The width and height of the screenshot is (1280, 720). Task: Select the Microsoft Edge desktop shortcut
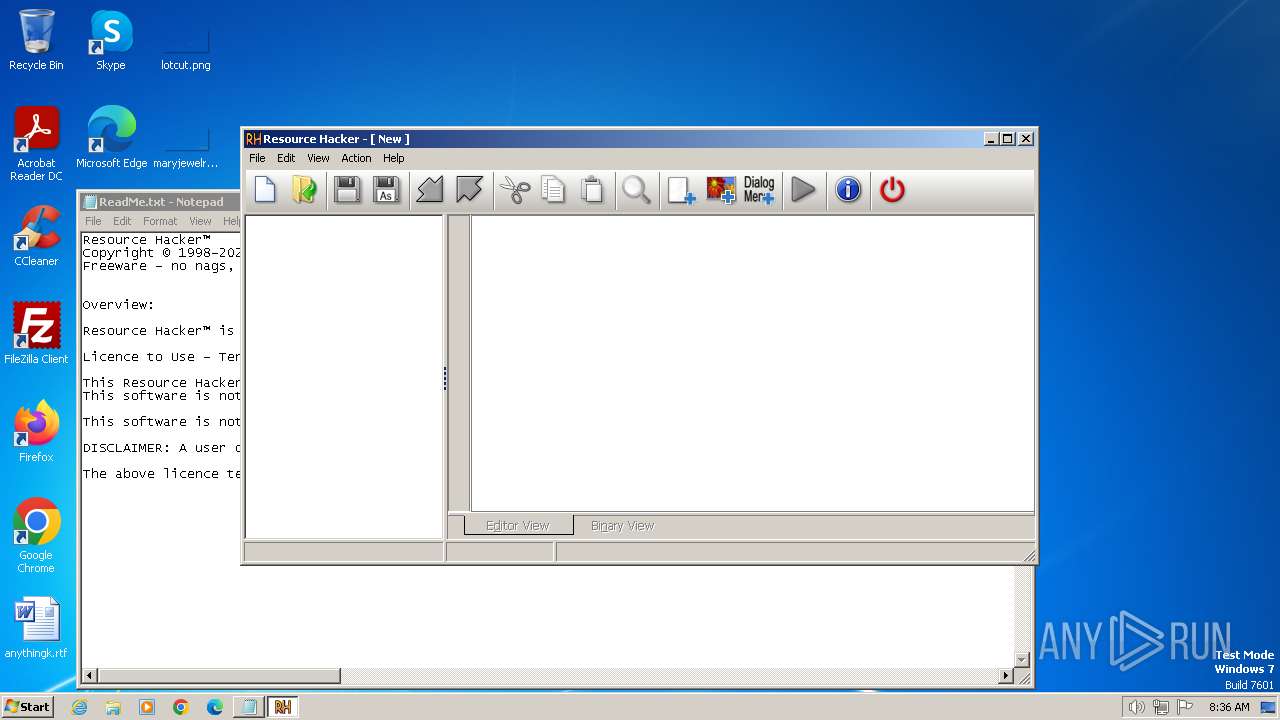tap(111, 138)
